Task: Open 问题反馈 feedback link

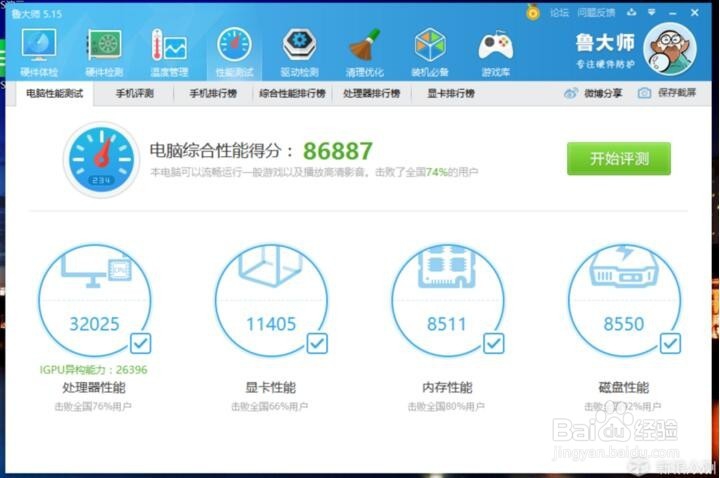Action: pos(596,13)
